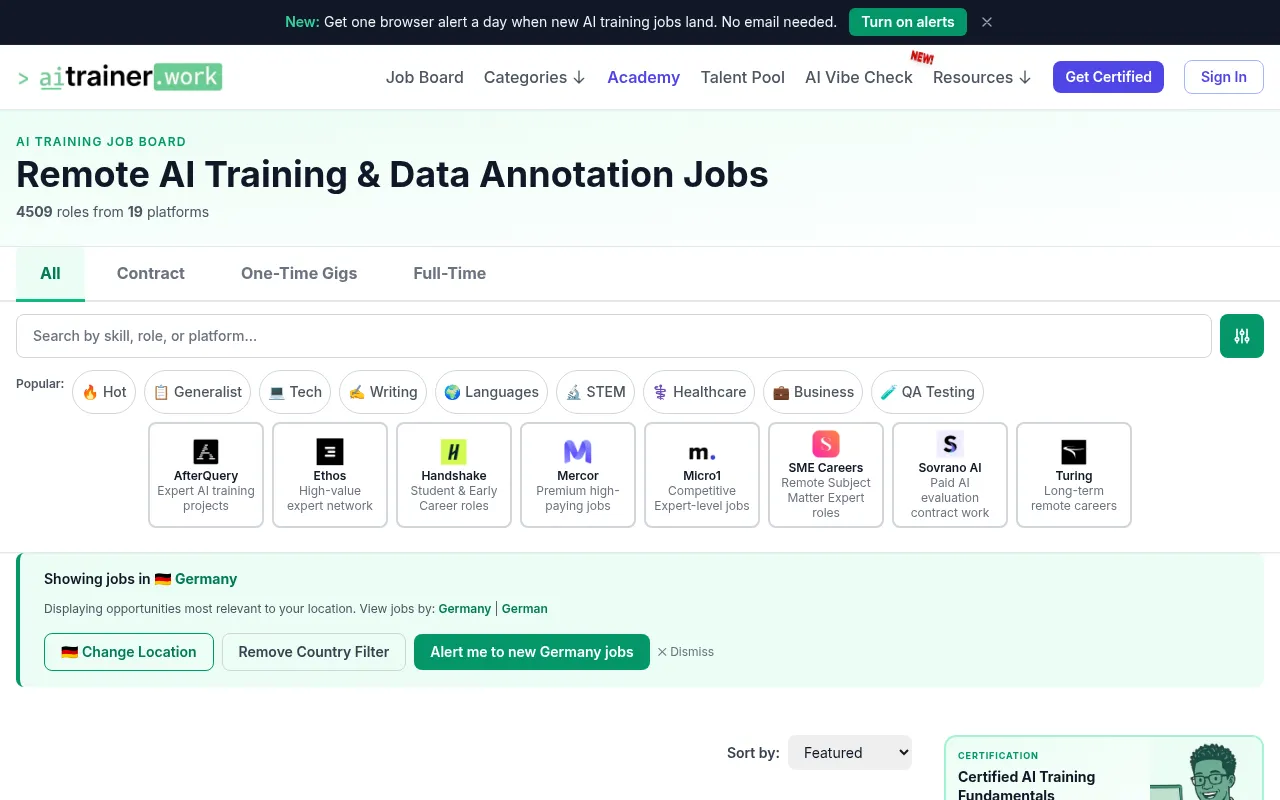Switch to the All tab
Viewport: 1280px width, 800px height.
50,273
